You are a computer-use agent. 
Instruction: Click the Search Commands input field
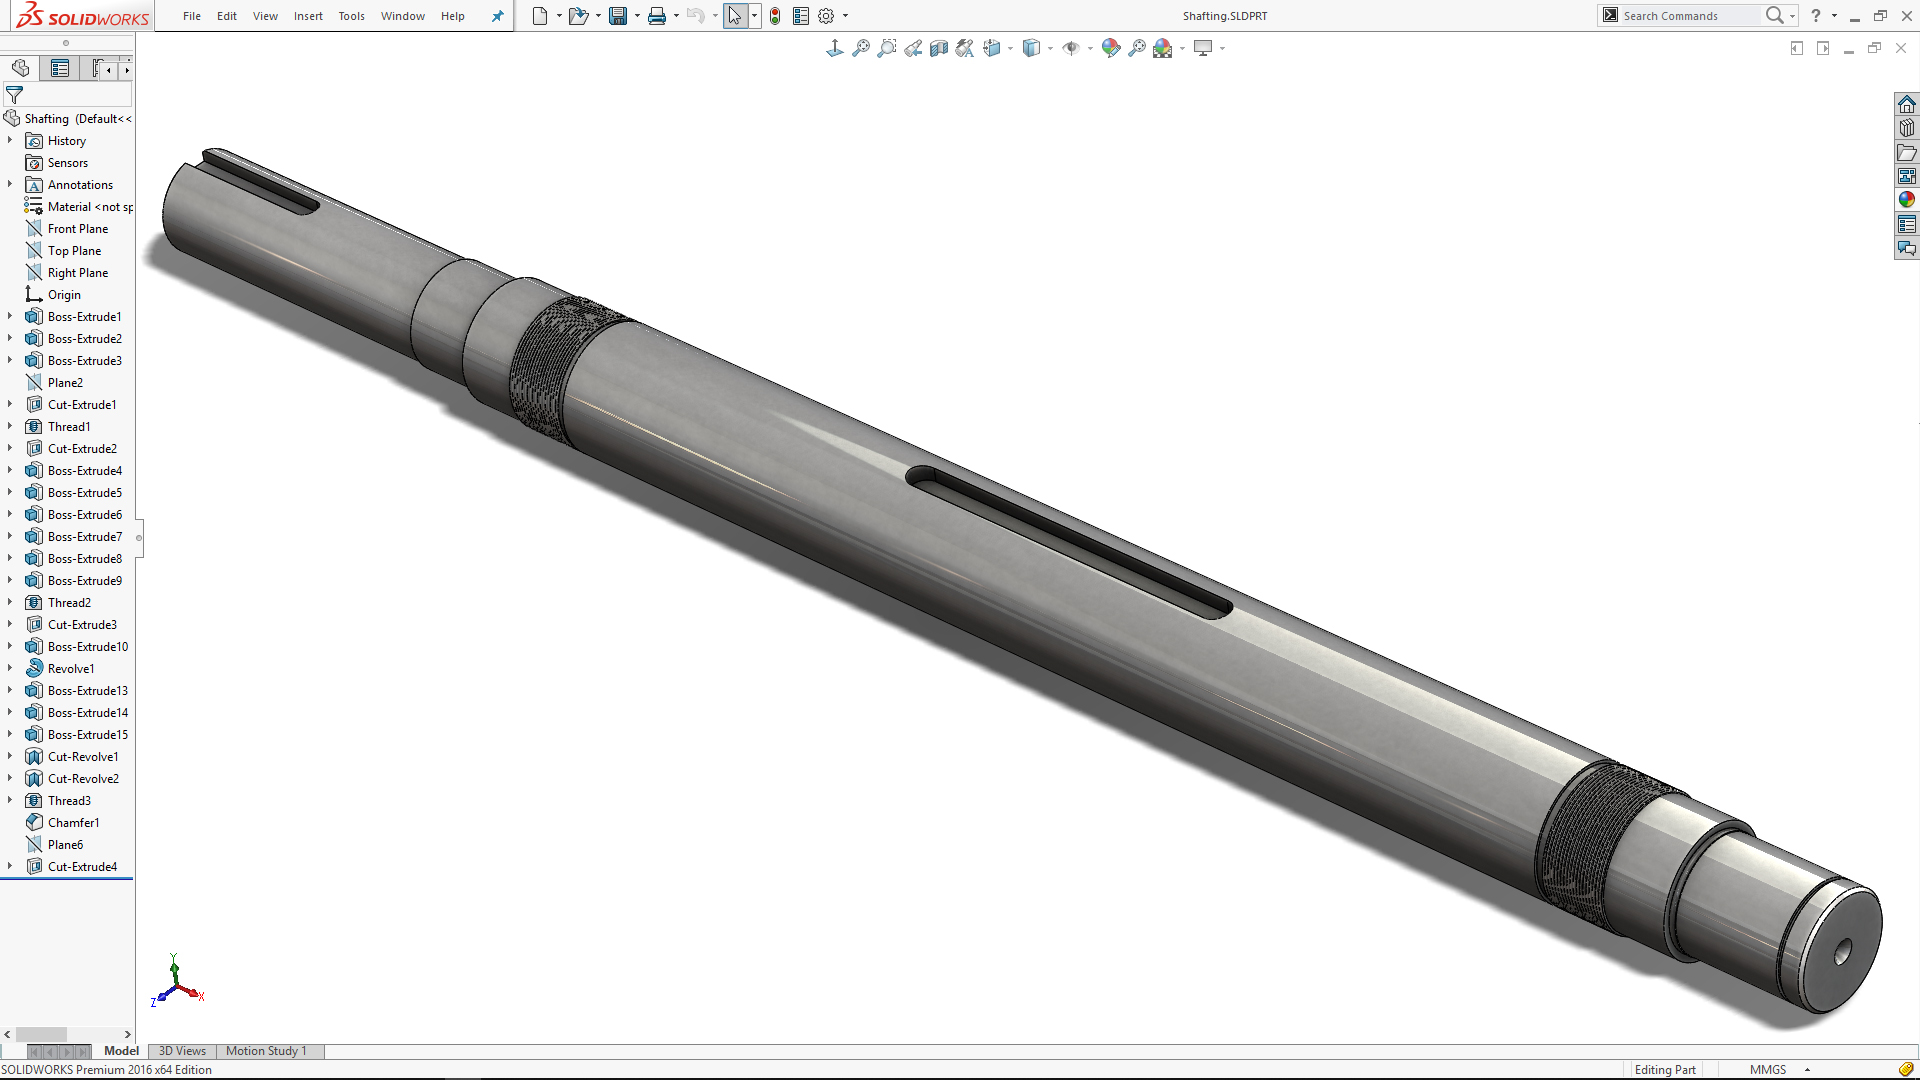pos(1688,16)
